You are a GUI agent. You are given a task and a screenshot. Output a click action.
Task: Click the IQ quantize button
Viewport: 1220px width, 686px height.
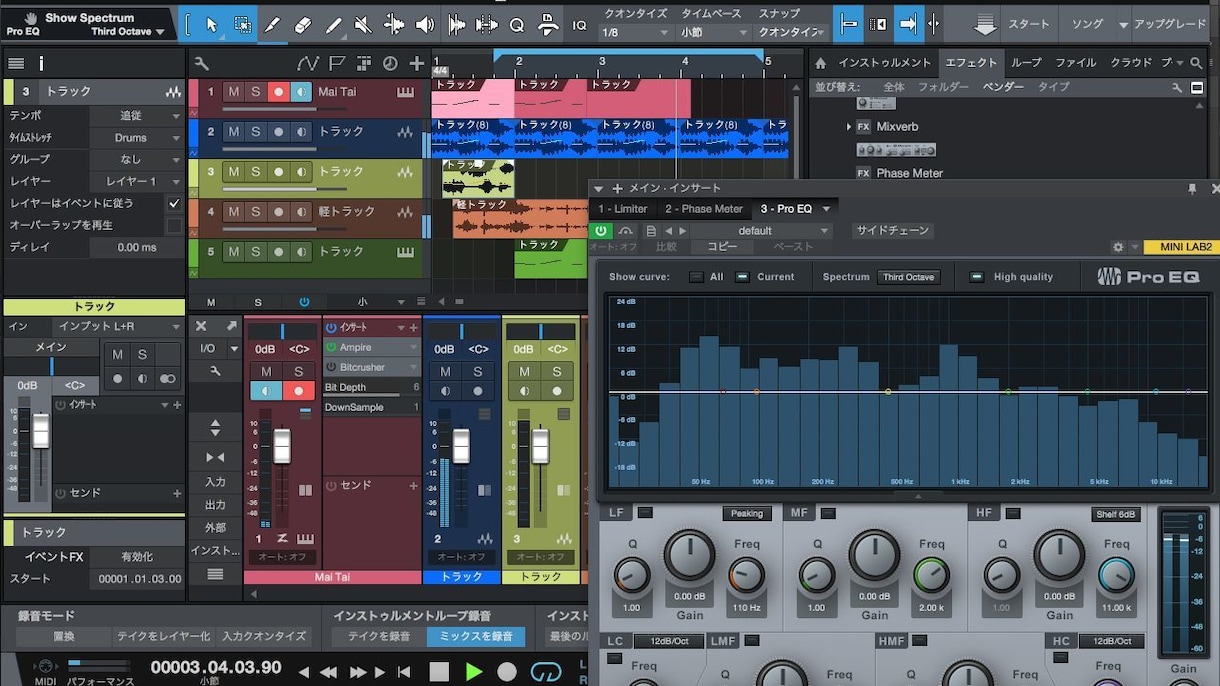tap(579, 24)
